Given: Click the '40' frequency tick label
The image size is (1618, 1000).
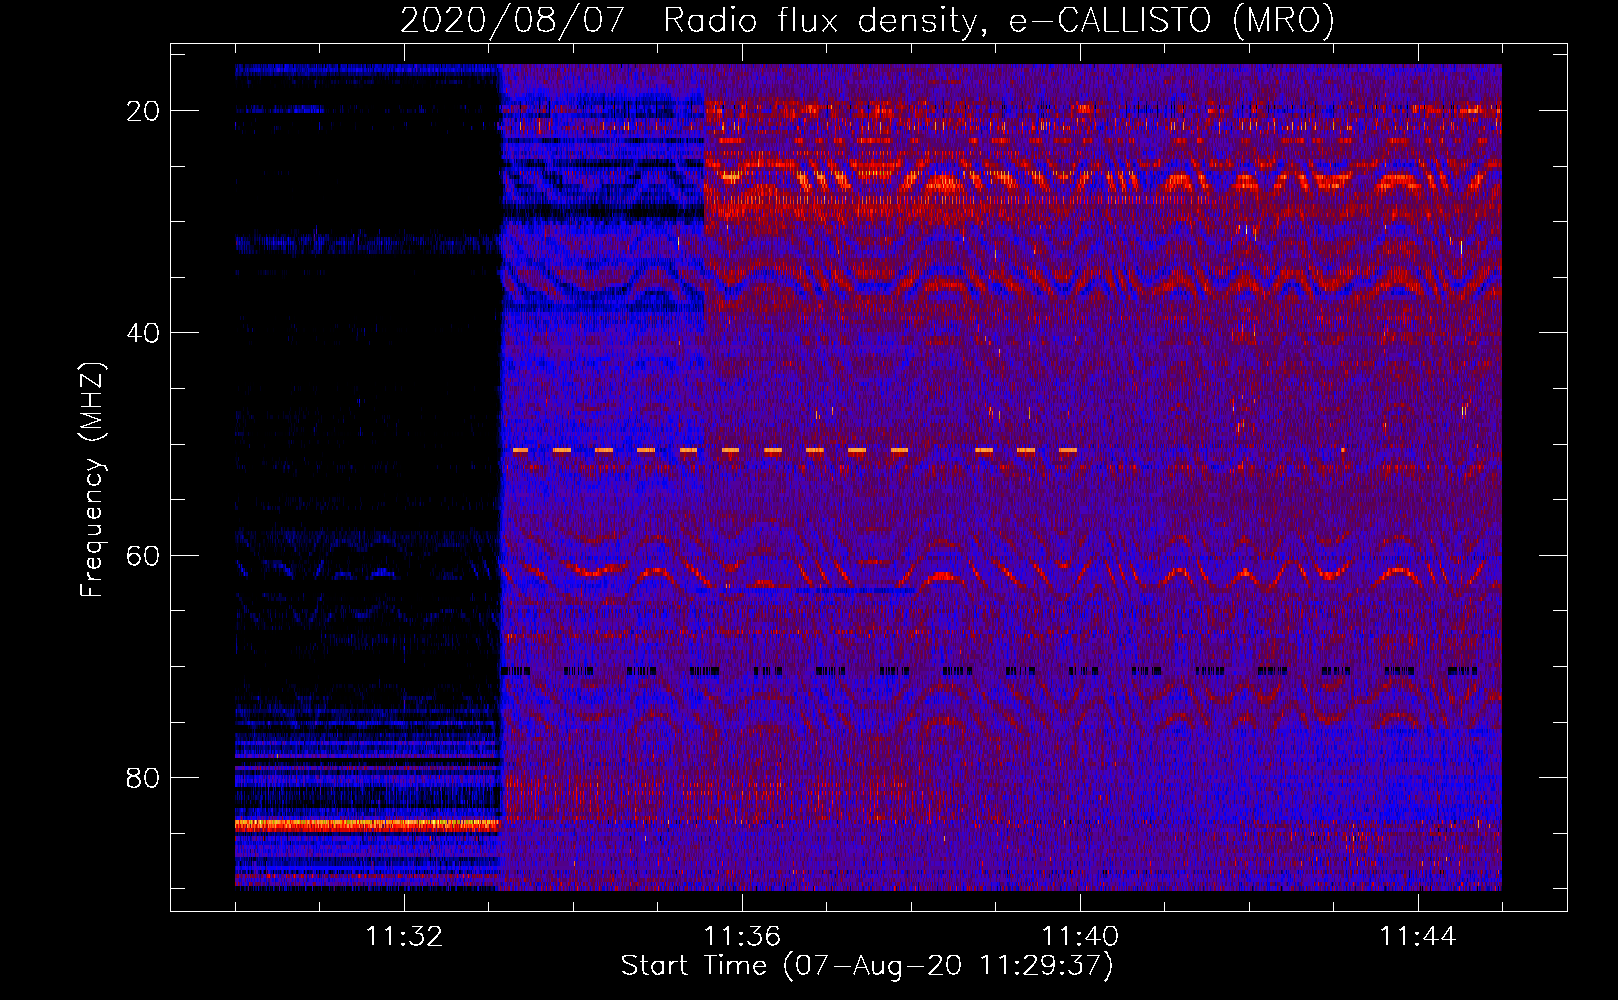Looking at the screenshot, I should (x=144, y=333).
